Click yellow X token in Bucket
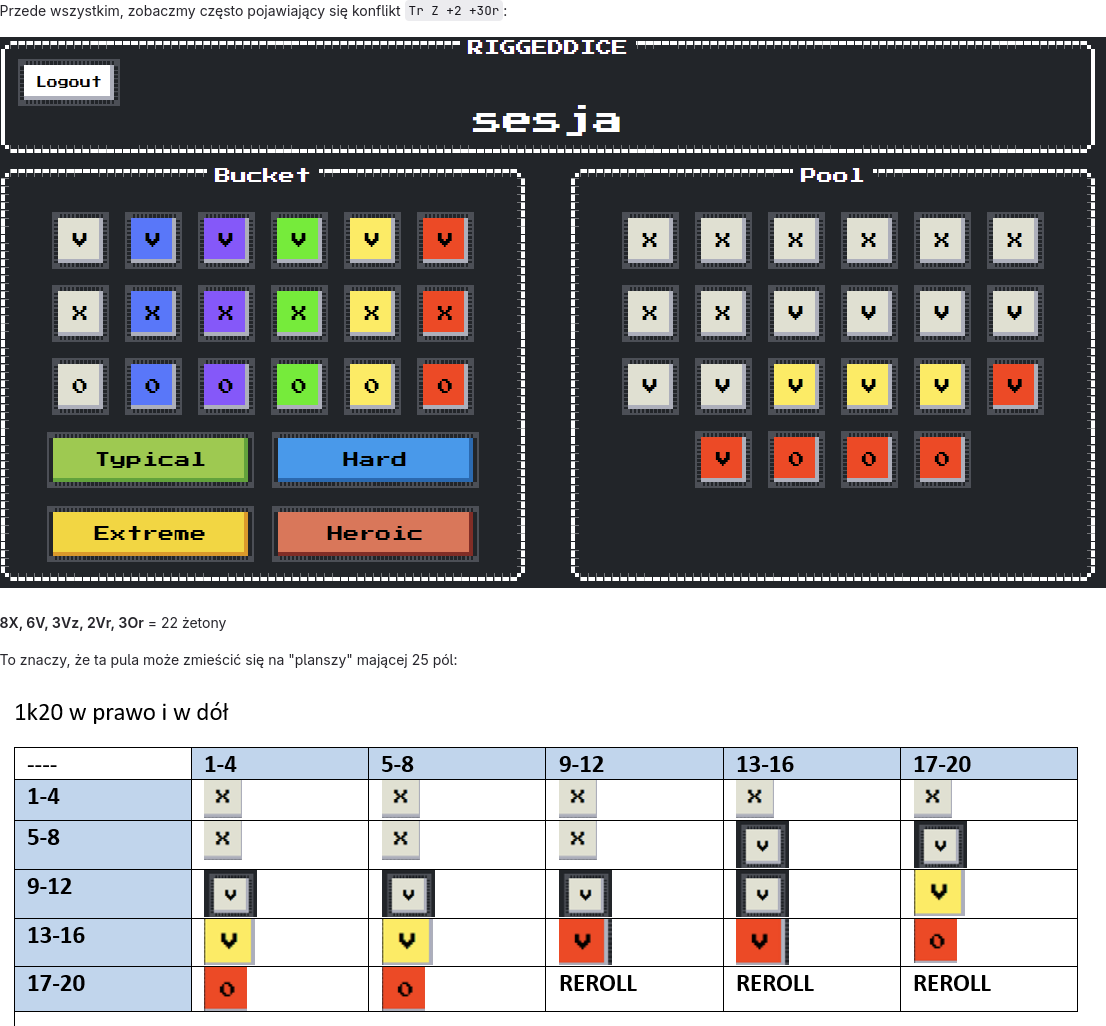The image size is (1106, 1026). click(372, 313)
